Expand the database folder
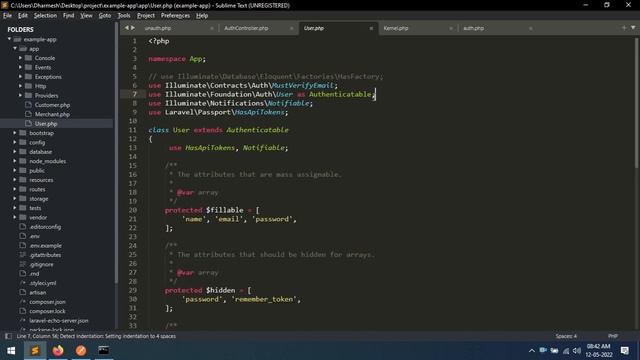The height and width of the screenshot is (360, 640). [x=15, y=152]
